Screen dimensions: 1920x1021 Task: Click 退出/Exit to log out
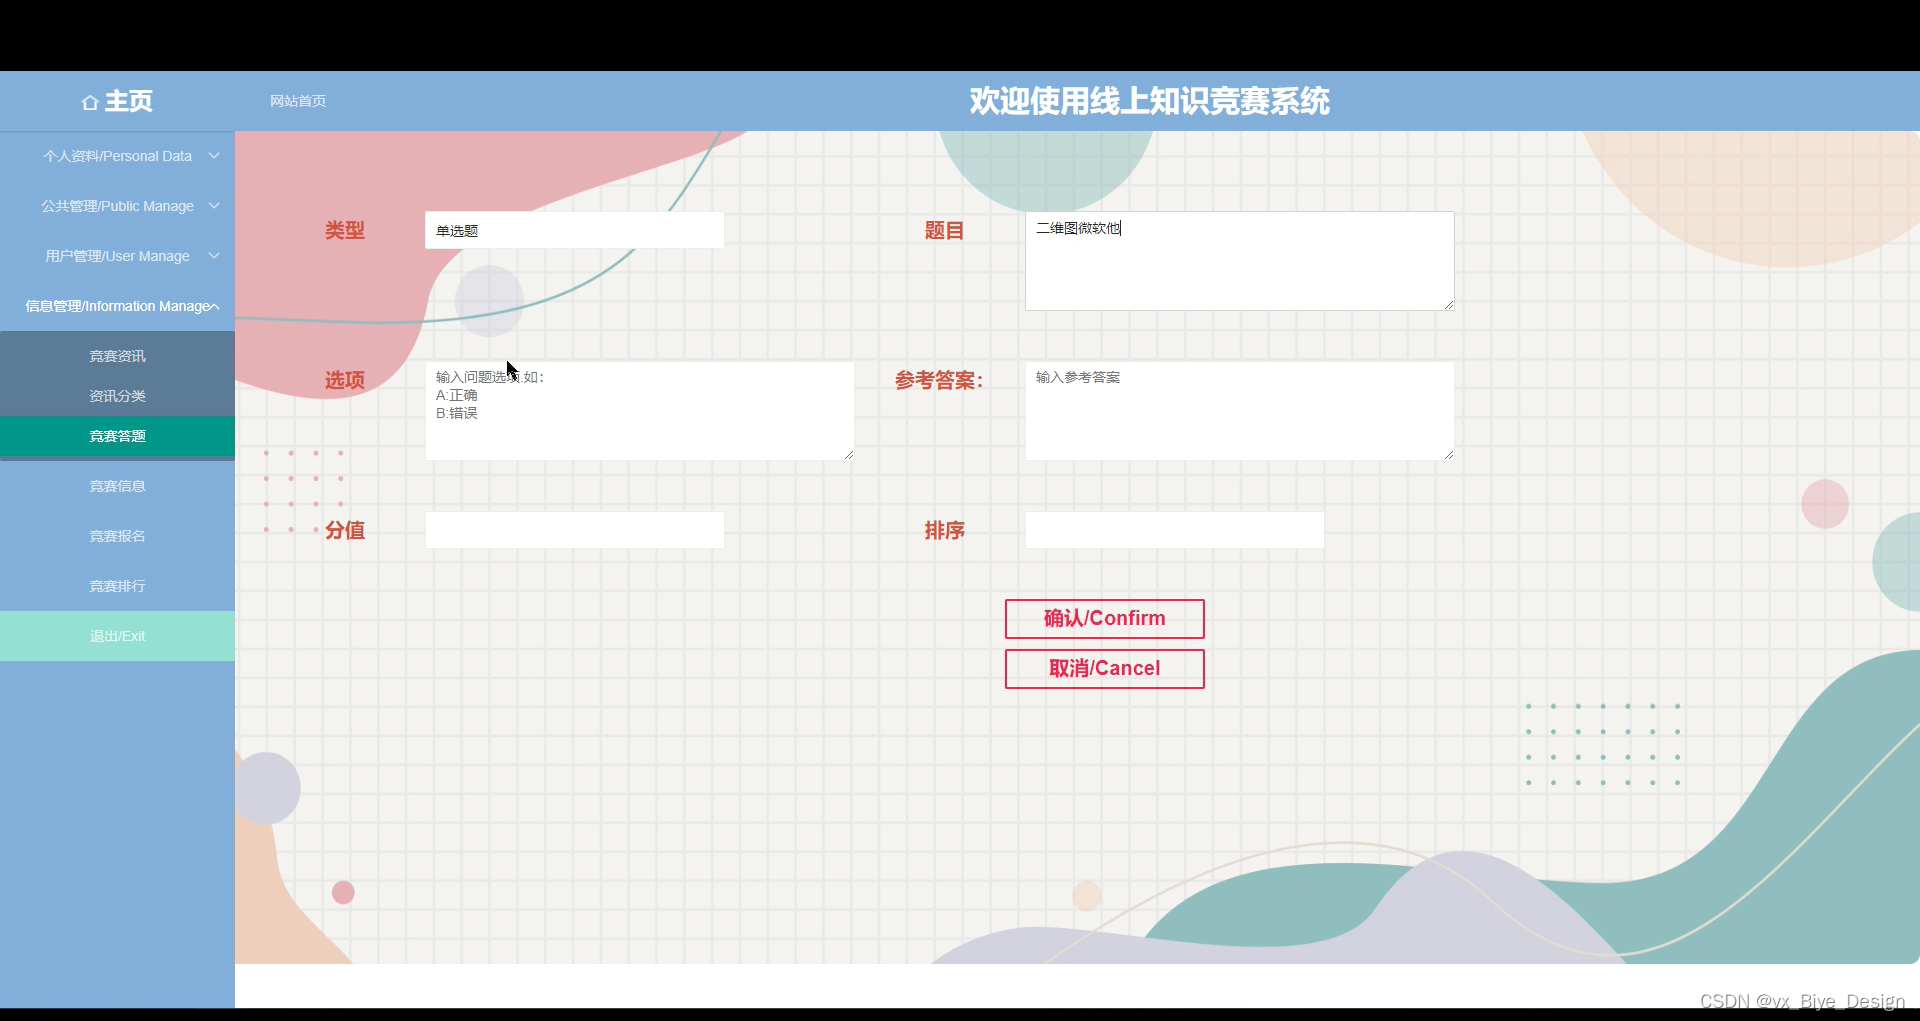[117, 636]
